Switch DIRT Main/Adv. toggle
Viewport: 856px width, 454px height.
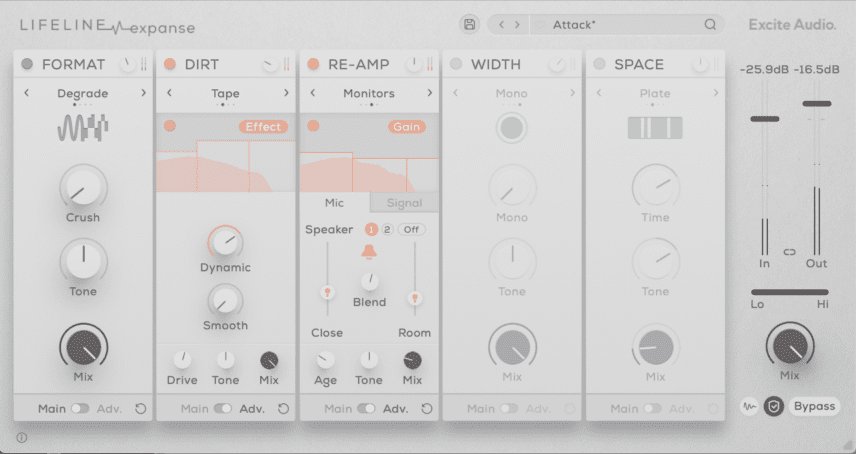click(223, 409)
